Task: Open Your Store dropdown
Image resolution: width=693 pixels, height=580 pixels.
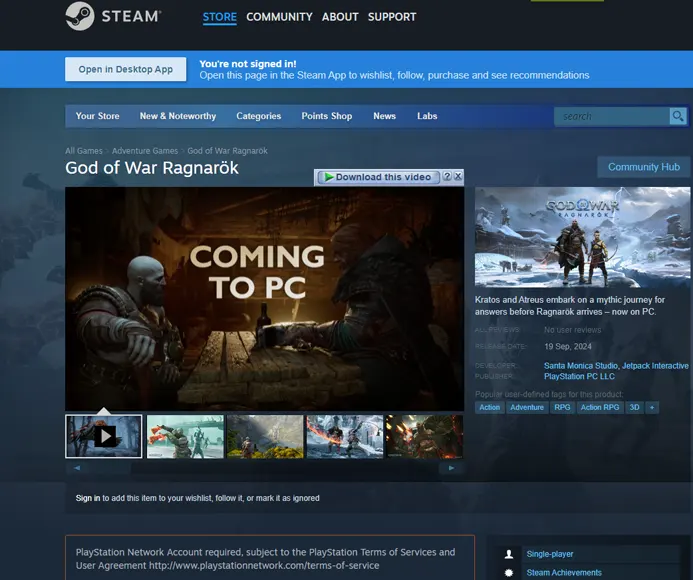Action: [97, 116]
